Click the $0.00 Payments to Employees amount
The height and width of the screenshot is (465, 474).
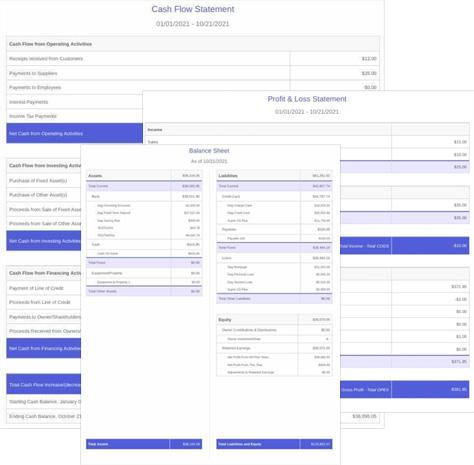370,87
